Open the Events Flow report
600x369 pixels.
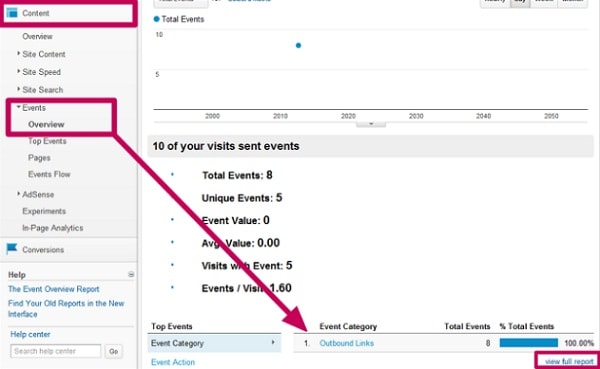[x=49, y=174]
